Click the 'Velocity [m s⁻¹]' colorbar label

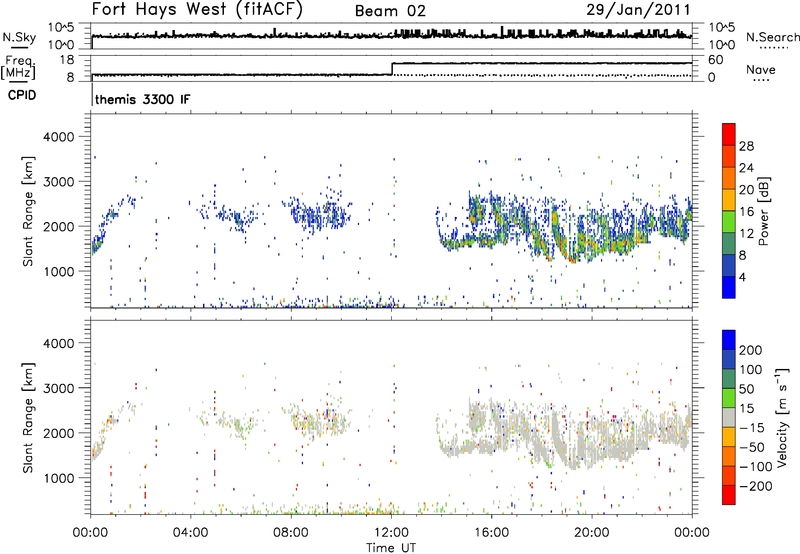click(x=781, y=417)
